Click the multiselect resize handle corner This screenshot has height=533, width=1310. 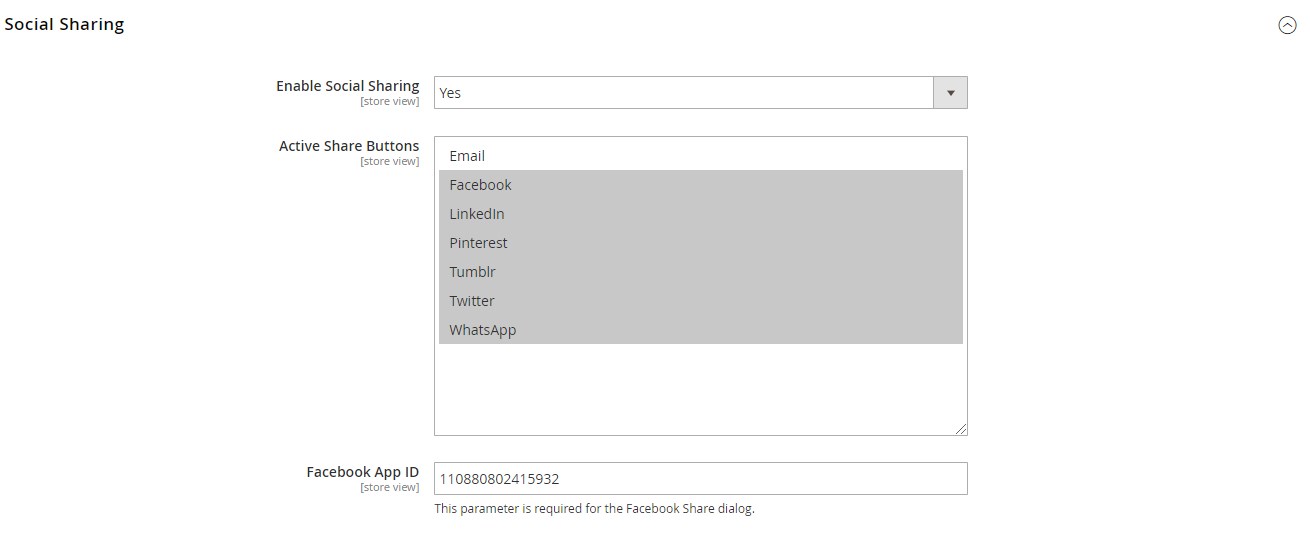pyautogui.click(x=961, y=429)
